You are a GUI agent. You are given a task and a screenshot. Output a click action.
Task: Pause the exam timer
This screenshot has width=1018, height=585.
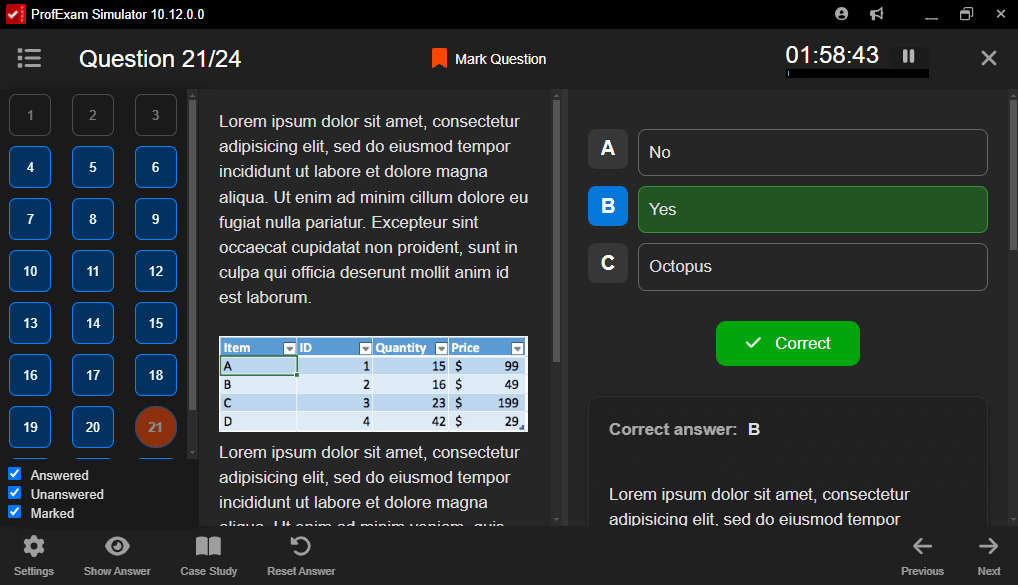click(x=908, y=57)
